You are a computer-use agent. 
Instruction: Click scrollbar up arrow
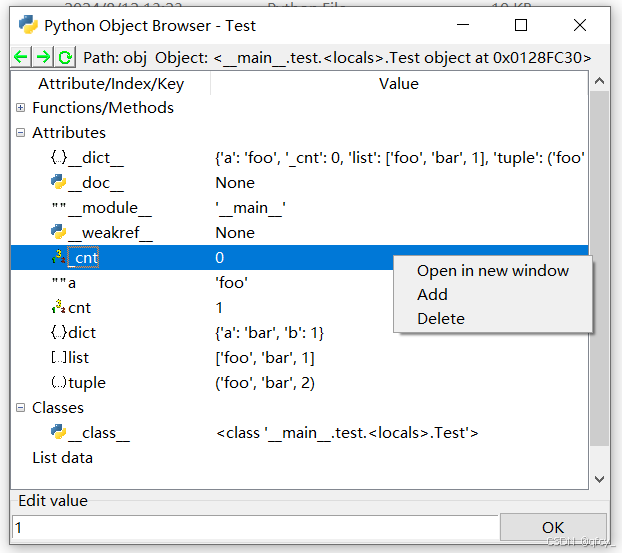pos(599,81)
